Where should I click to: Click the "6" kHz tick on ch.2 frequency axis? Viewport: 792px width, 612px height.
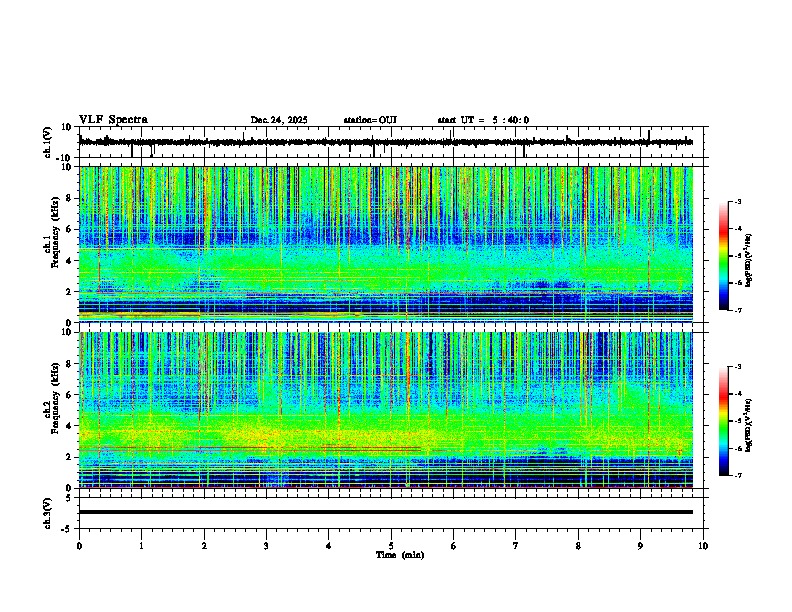click(69, 395)
